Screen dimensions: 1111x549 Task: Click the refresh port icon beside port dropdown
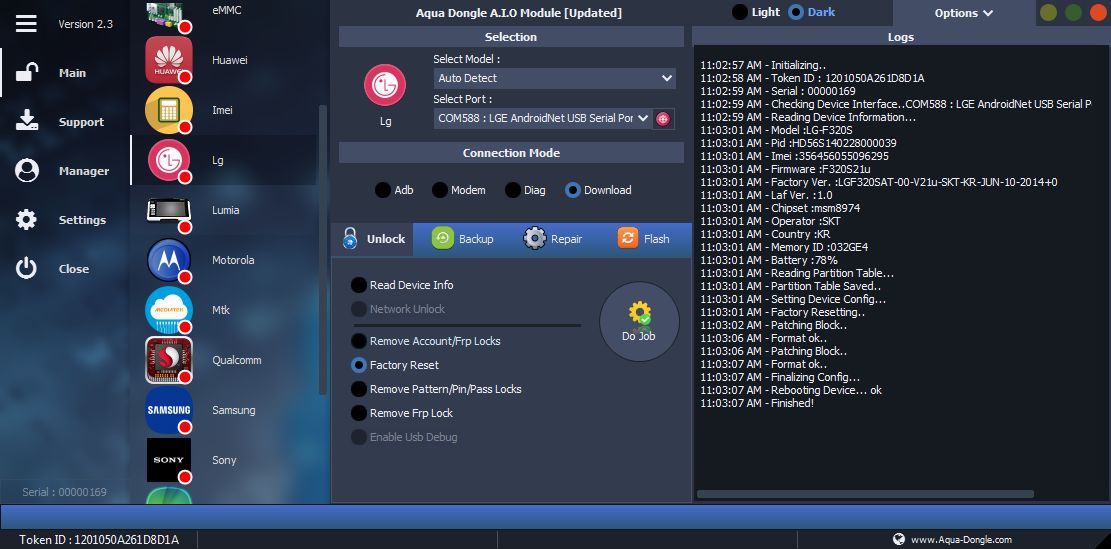(663, 119)
